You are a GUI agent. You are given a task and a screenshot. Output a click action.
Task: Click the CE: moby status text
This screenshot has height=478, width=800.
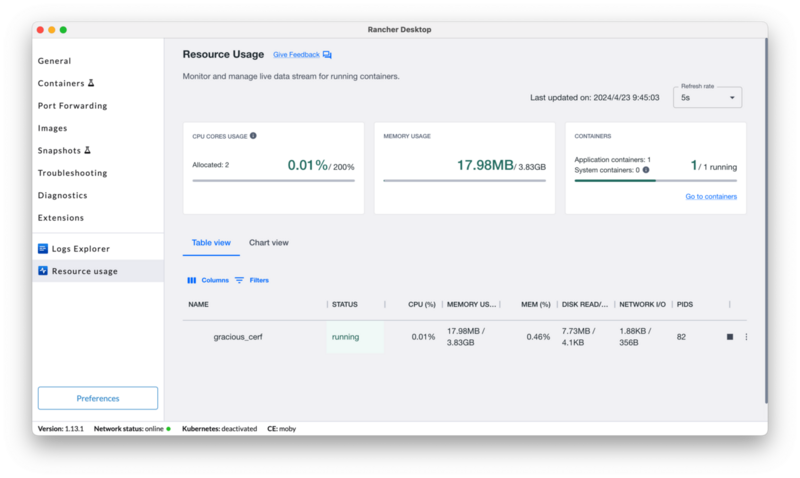click(282, 429)
